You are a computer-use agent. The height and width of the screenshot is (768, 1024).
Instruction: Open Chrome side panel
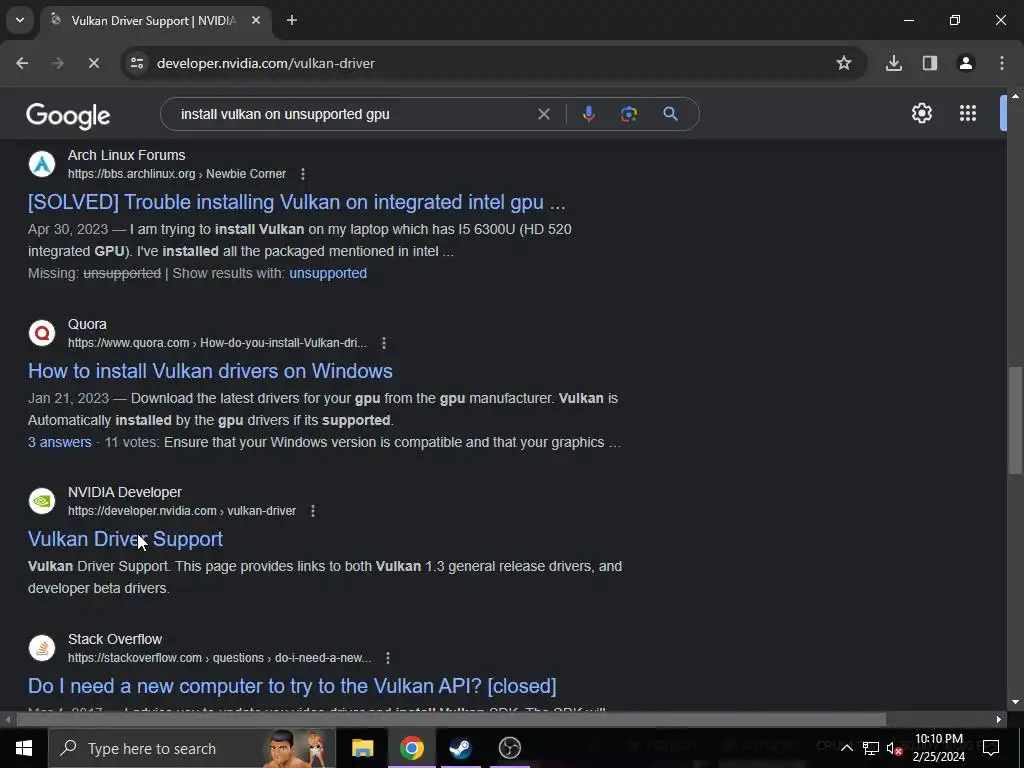tap(930, 63)
